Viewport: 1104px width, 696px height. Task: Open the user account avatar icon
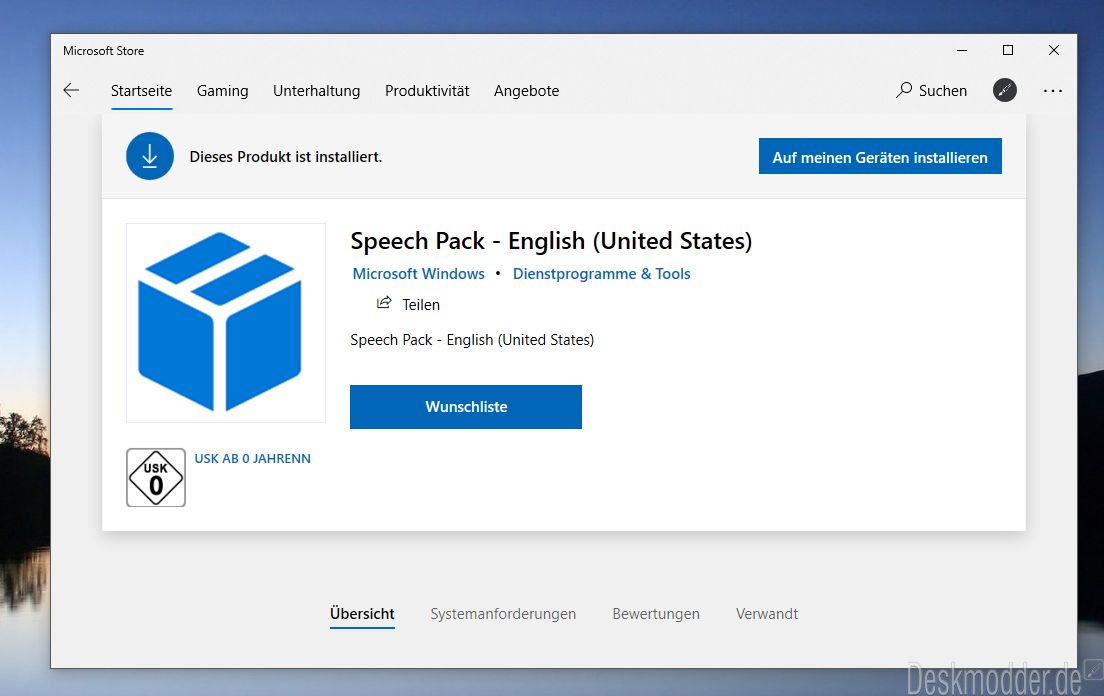(x=1005, y=90)
